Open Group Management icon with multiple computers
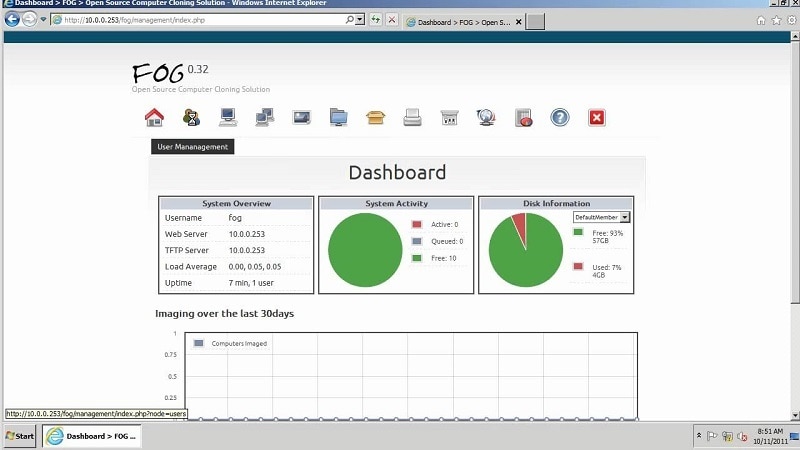 coord(264,117)
